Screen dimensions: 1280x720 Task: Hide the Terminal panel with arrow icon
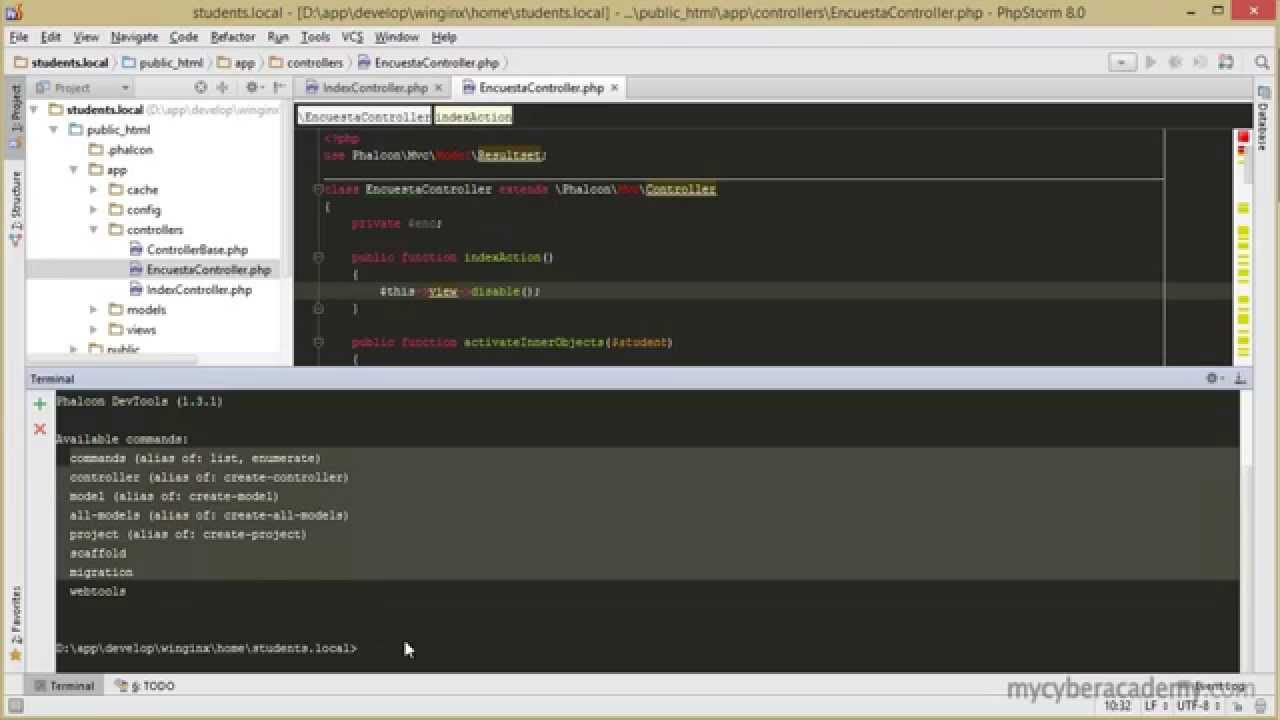(x=1240, y=379)
